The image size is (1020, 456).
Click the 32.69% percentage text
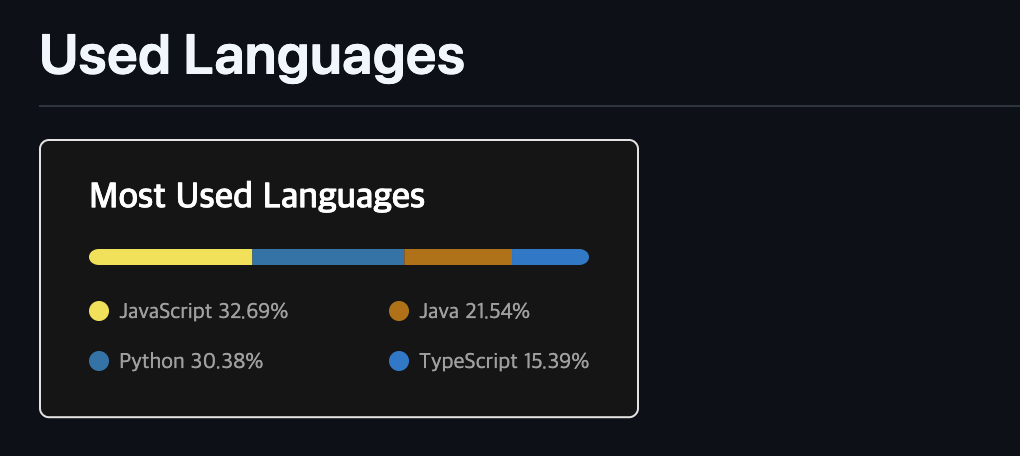point(253,312)
